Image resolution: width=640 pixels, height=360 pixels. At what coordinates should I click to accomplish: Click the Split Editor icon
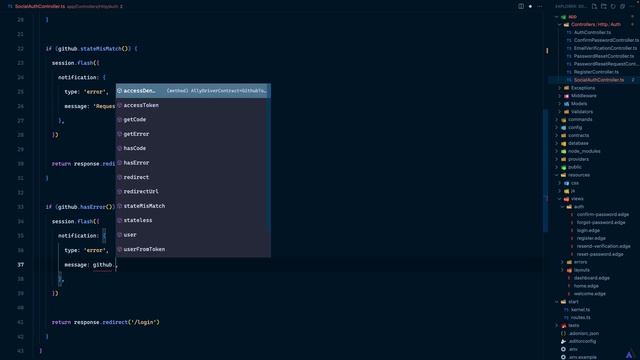(x=521, y=6)
